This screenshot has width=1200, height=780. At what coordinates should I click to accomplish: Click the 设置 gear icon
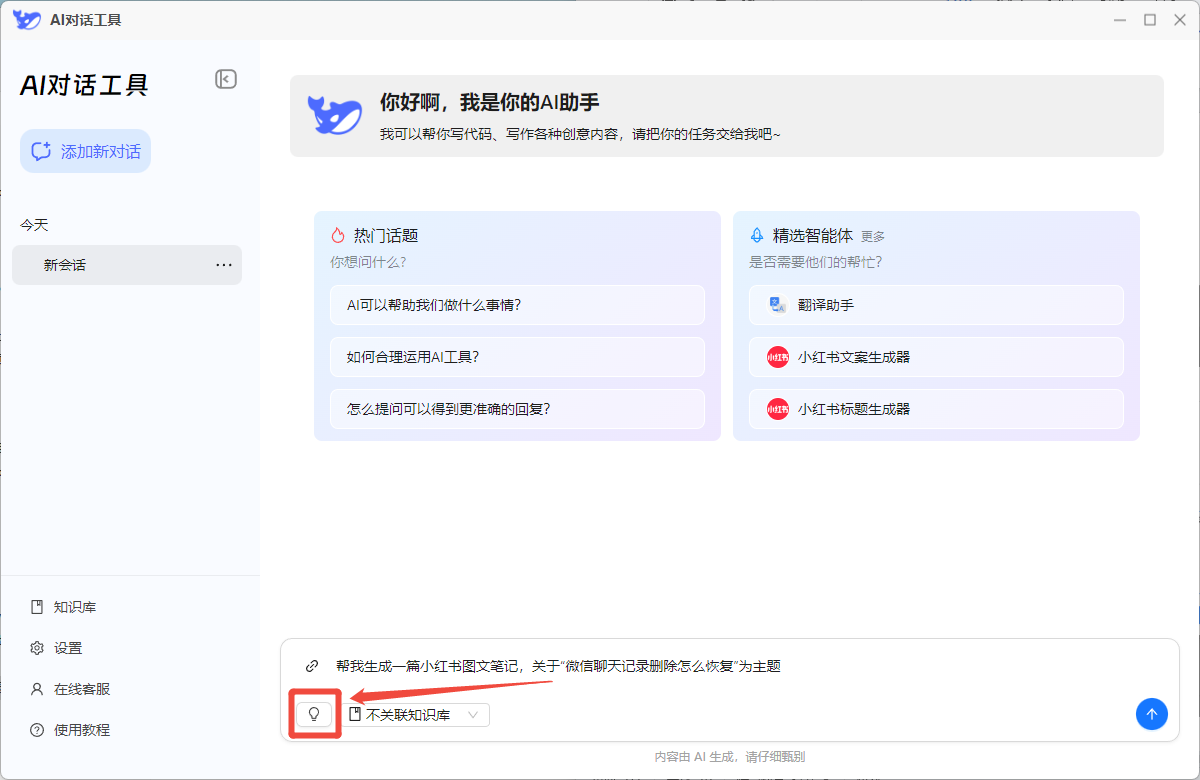pyautogui.click(x=37, y=648)
